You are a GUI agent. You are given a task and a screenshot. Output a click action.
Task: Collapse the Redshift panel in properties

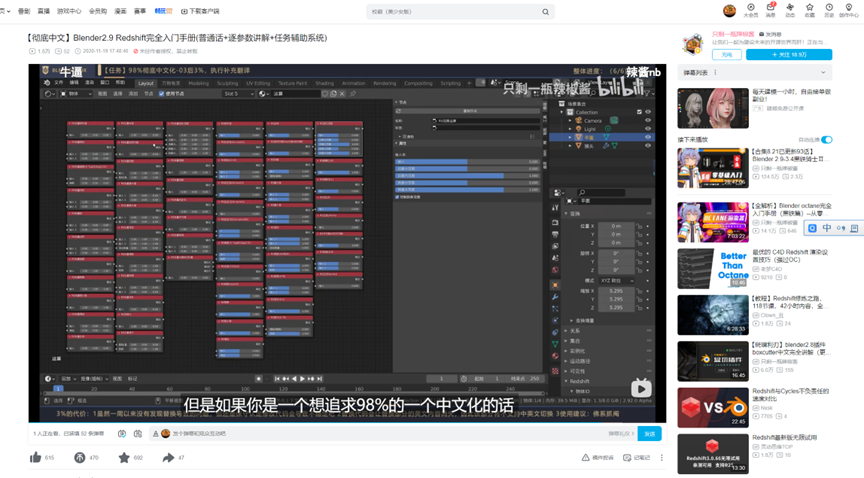tap(566, 381)
